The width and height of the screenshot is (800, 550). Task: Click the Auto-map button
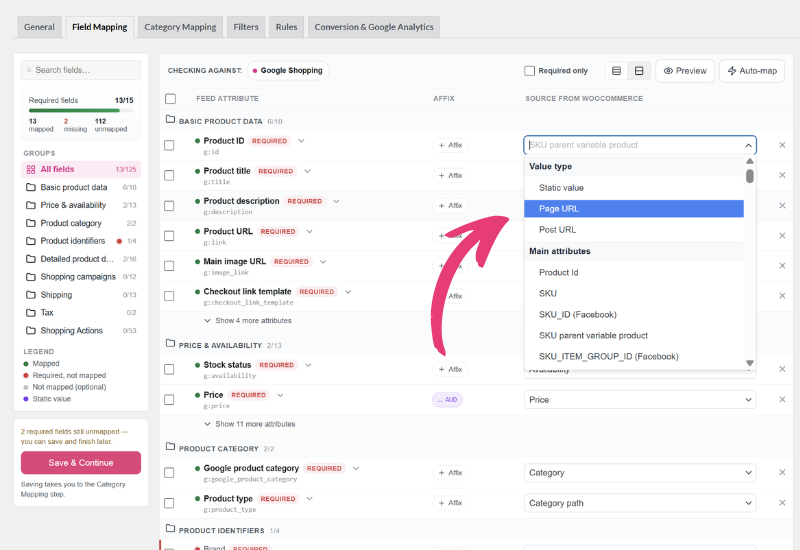(x=752, y=71)
